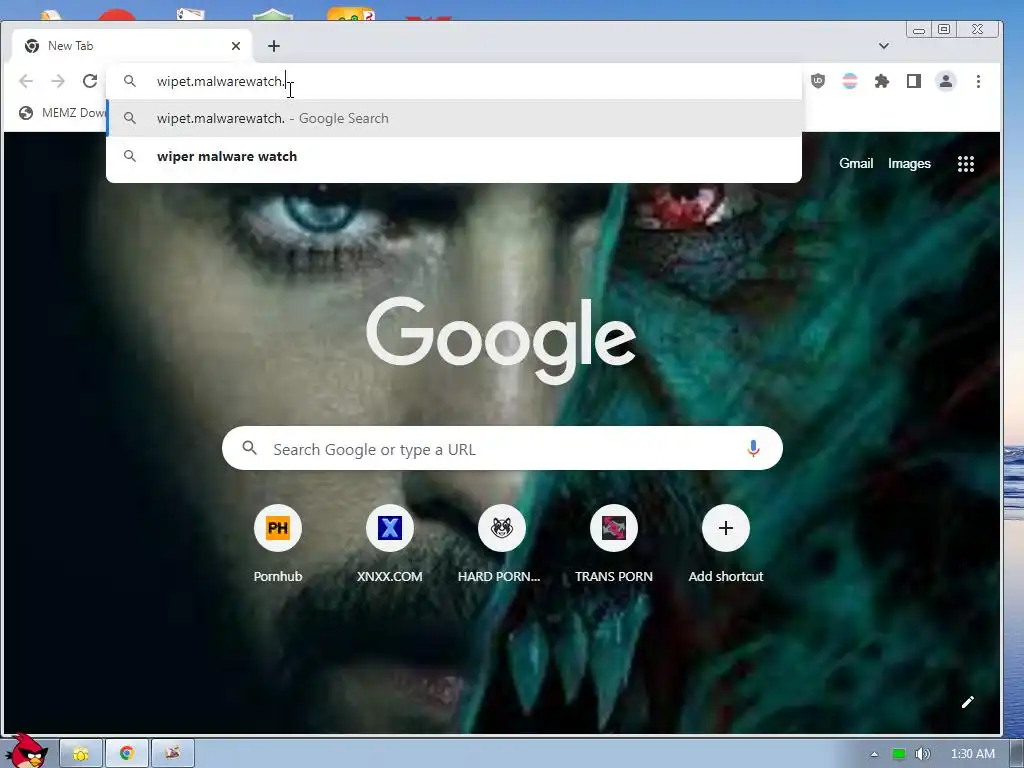Open Chrome's three-dot menu
Image resolution: width=1024 pixels, height=768 pixels.
point(978,81)
